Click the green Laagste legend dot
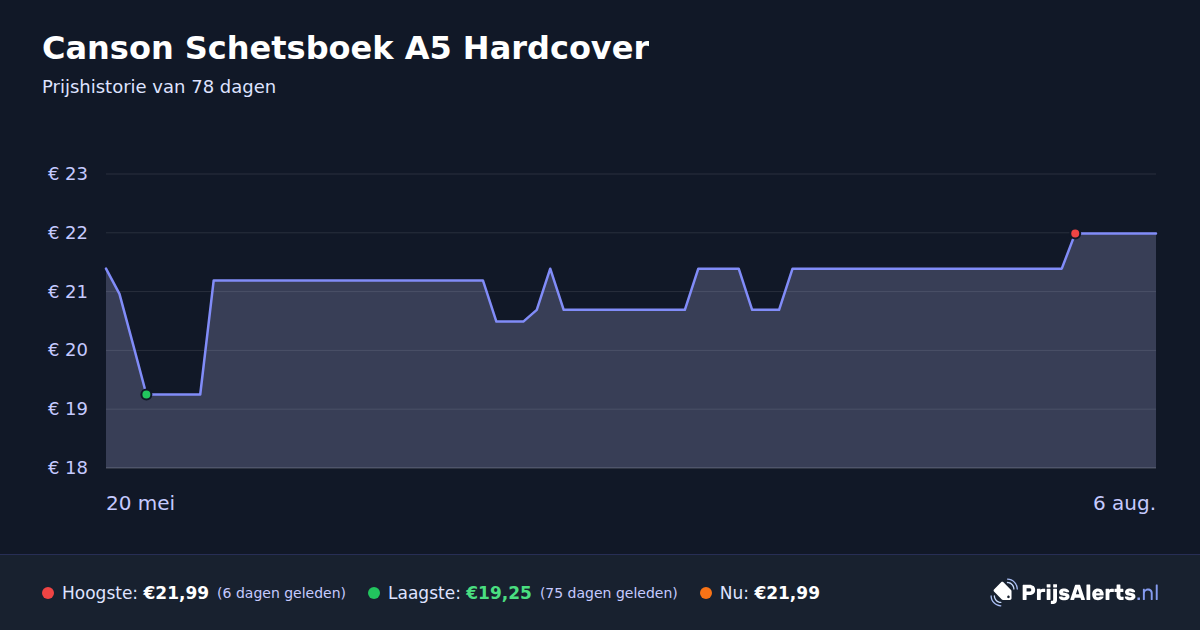The image size is (1200, 630). tap(374, 593)
